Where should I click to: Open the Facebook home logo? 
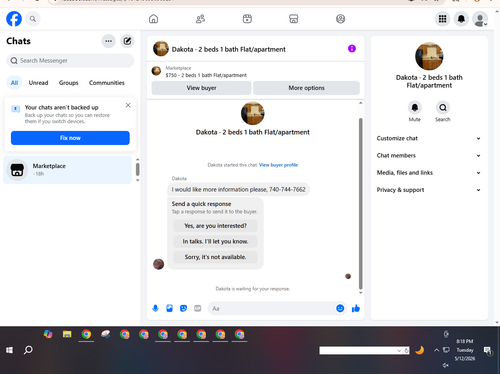click(14, 19)
